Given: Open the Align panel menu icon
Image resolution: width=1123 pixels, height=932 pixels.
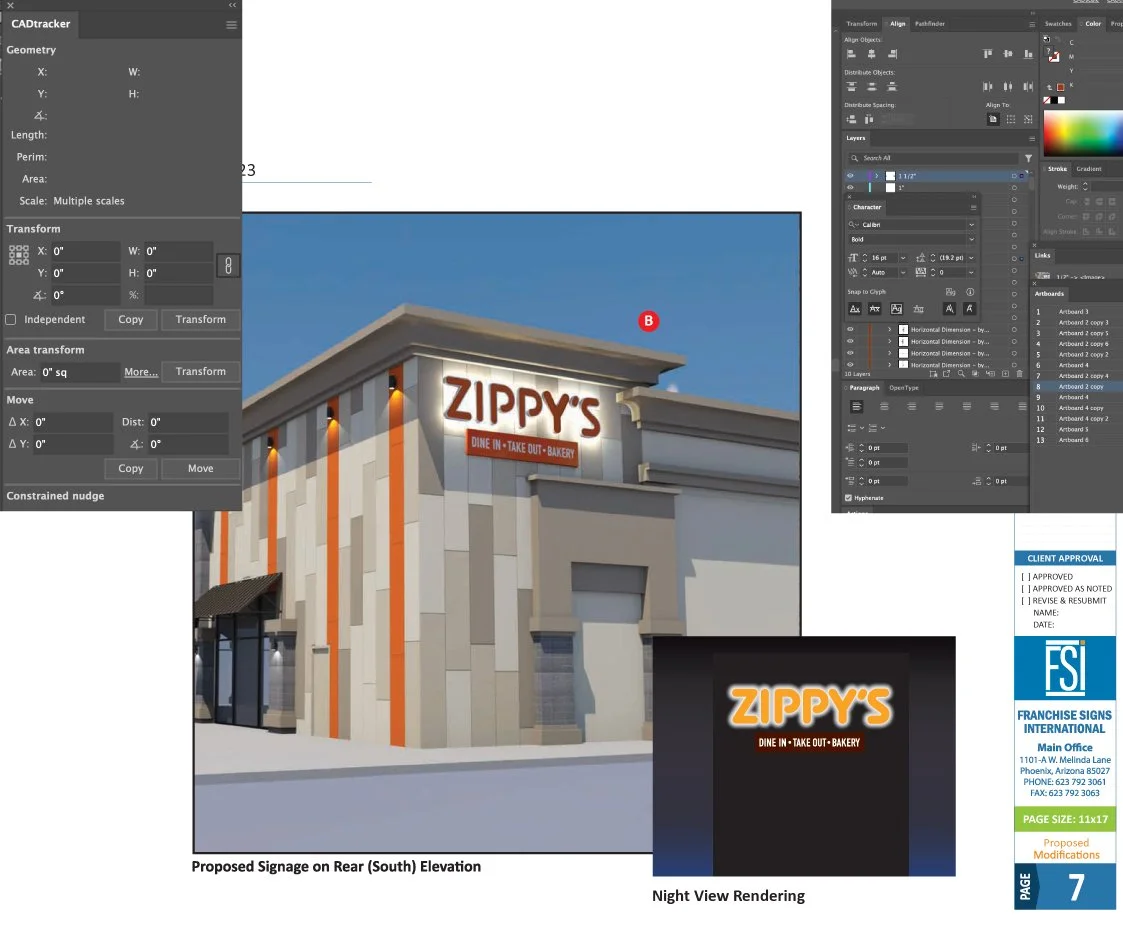Looking at the screenshot, I should (1032, 24).
